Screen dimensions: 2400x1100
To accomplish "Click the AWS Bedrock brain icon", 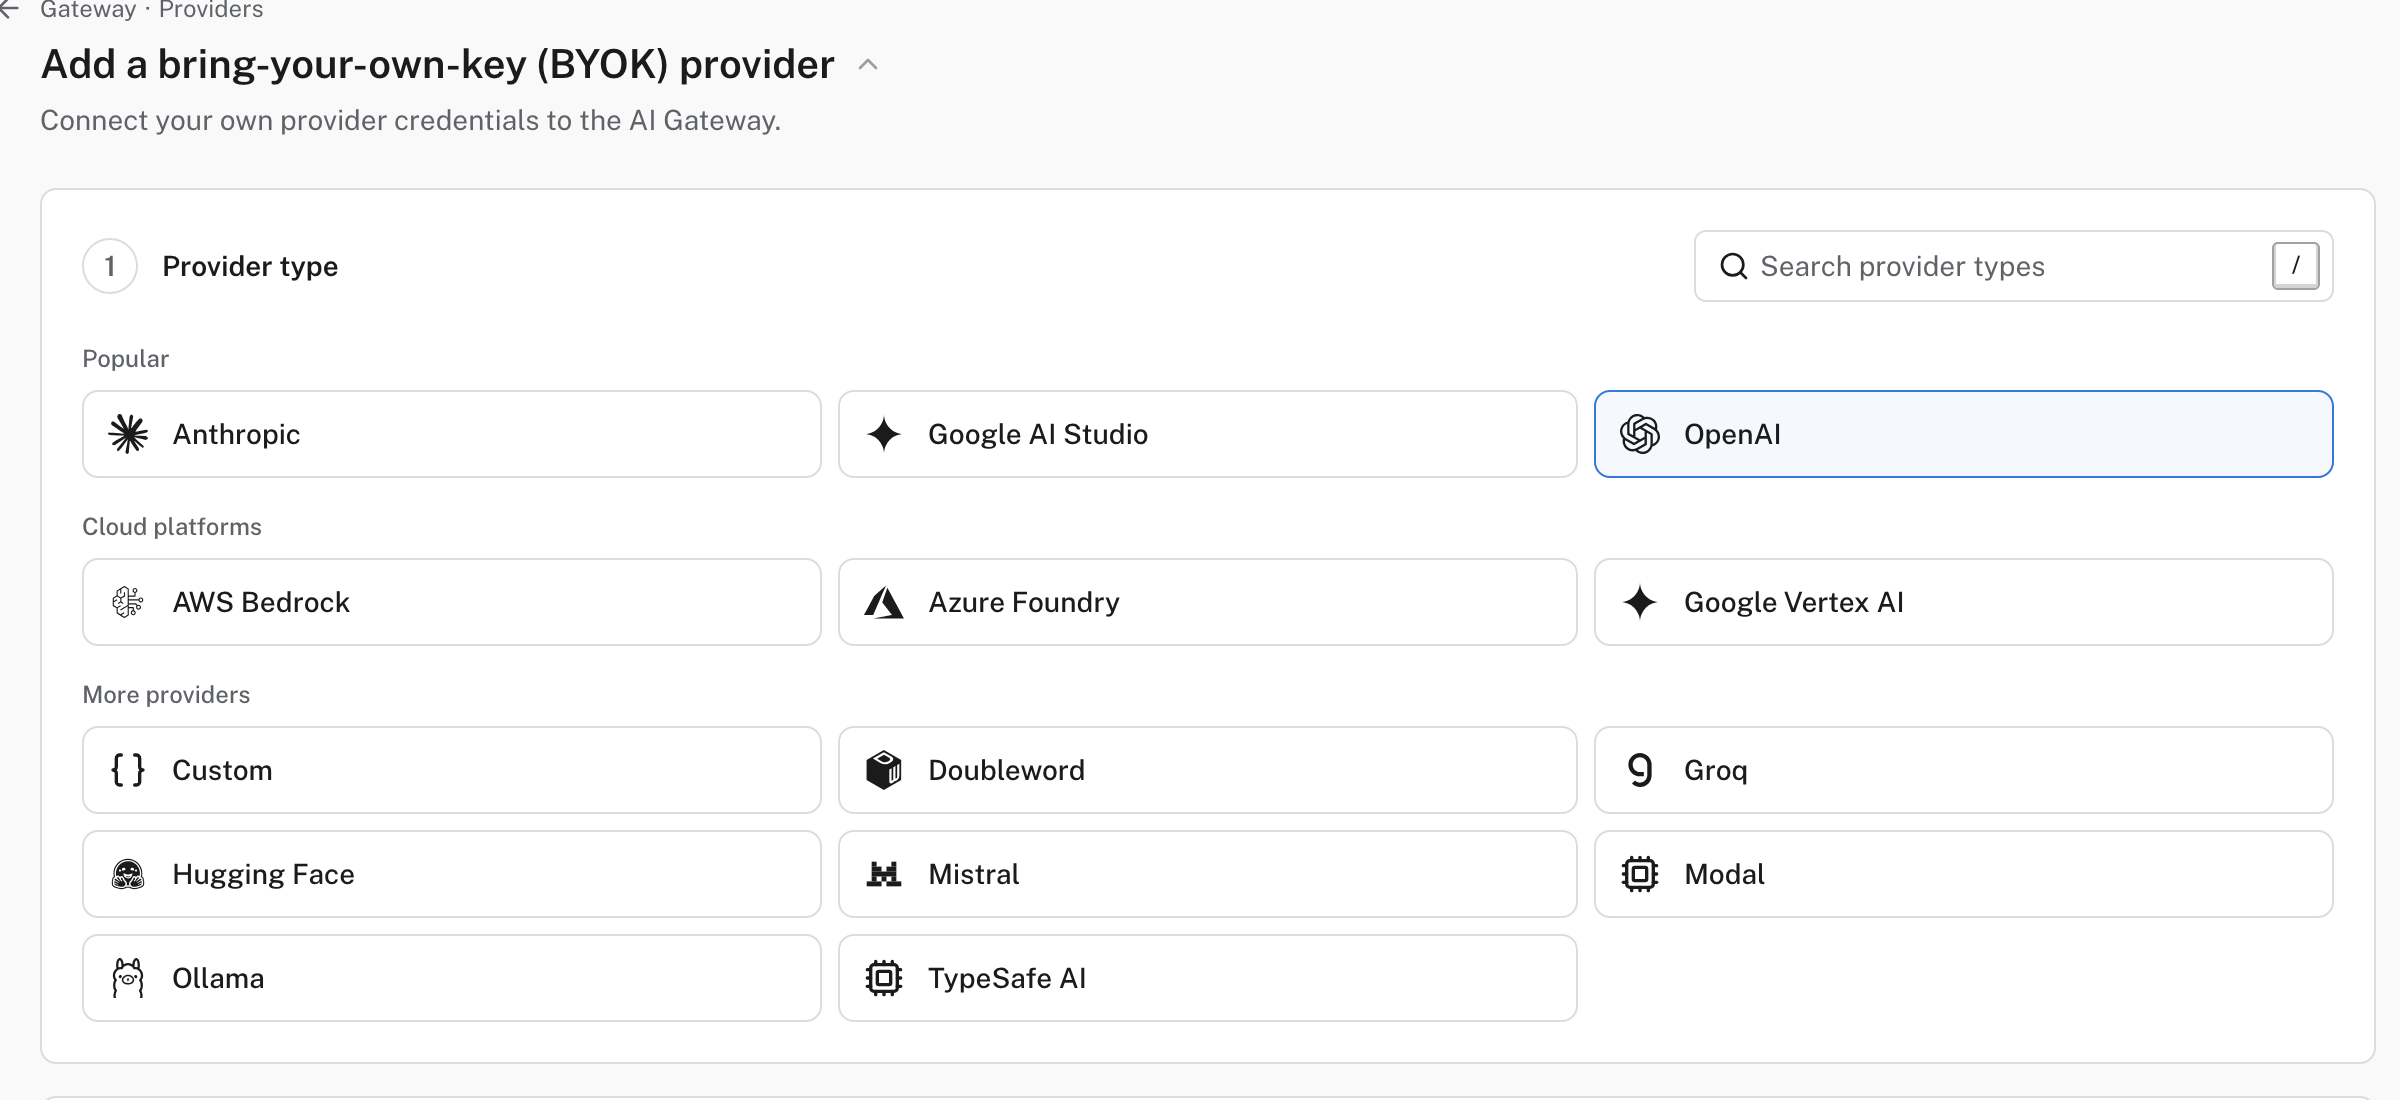I will (x=128, y=602).
